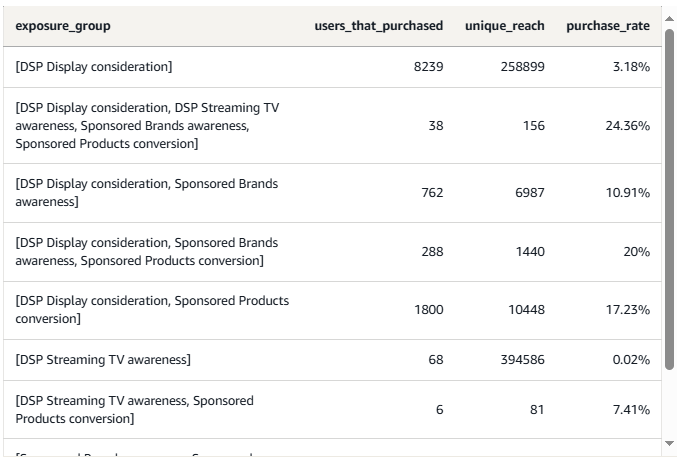Select the 258899 unique reach value
Screen dimensions: 679x465
tap(519, 67)
